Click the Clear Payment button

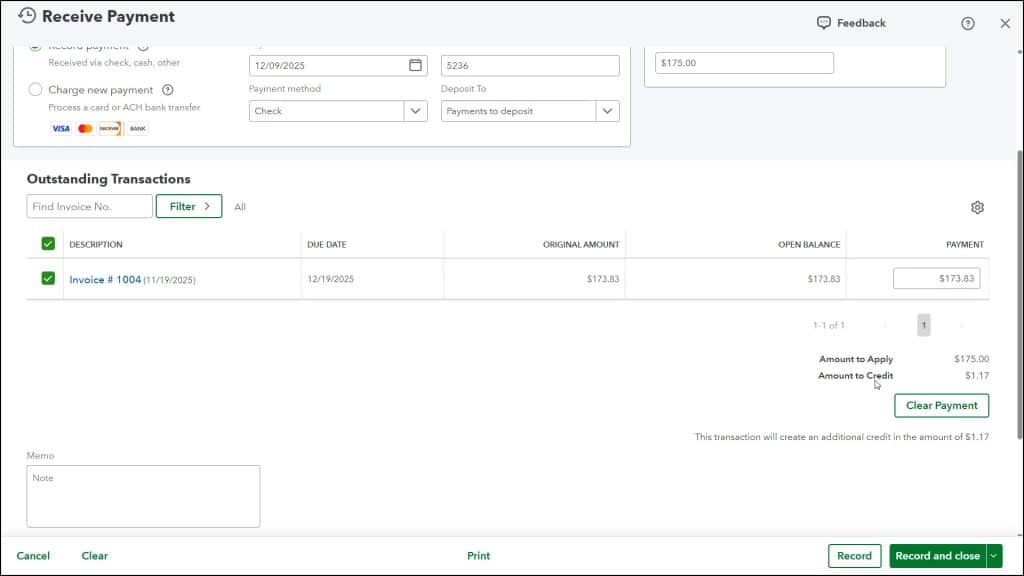click(x=941, y=405)
